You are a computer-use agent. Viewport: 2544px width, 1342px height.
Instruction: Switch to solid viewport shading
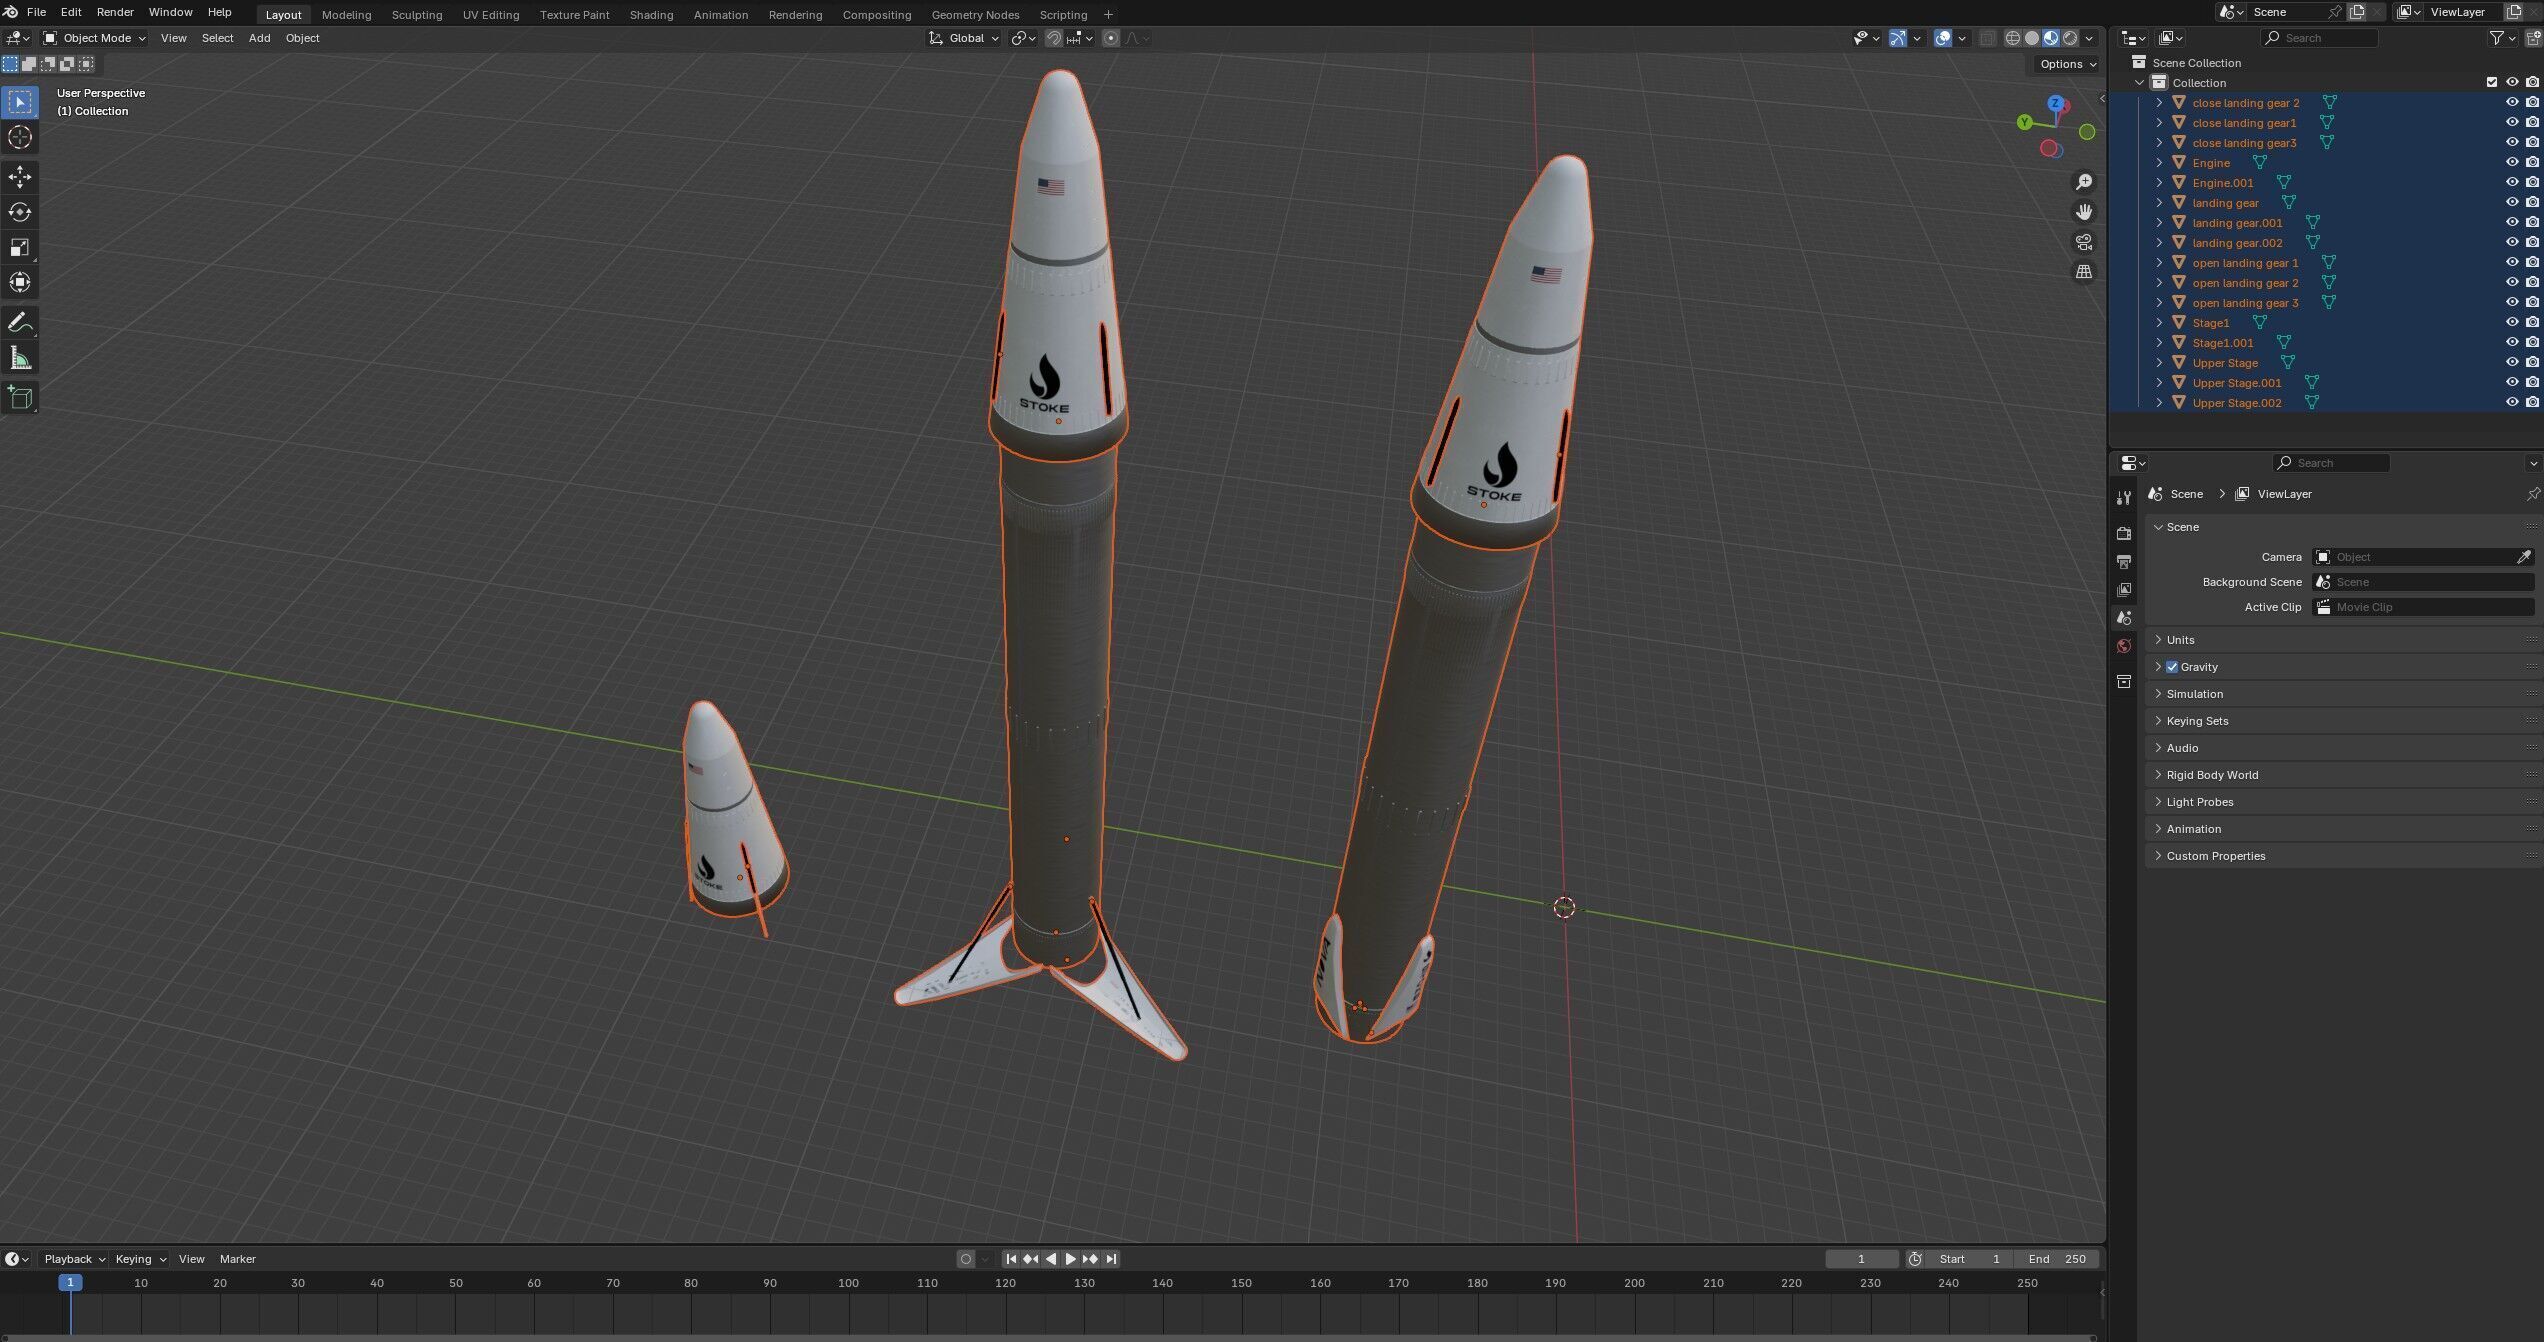2032,38
